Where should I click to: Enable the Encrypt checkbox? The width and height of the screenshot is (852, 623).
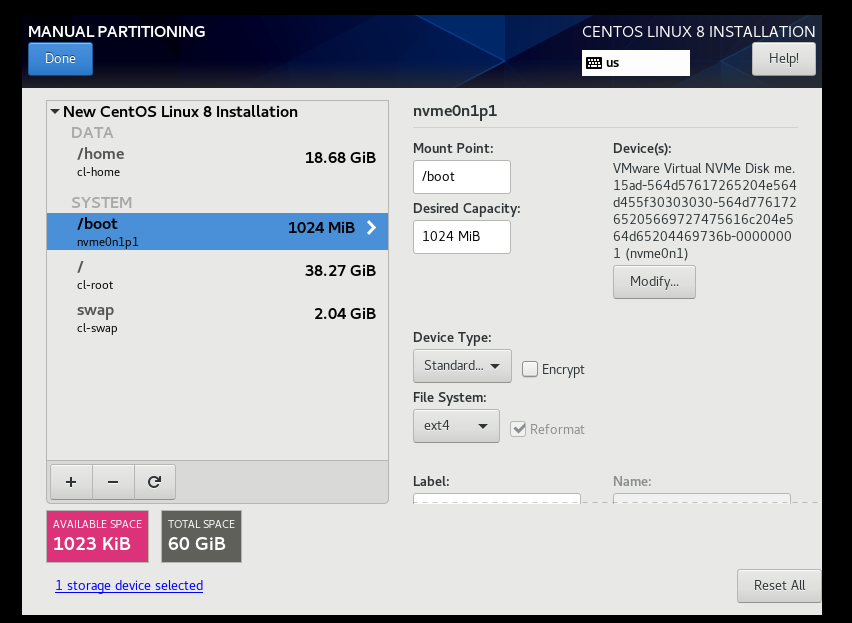click(x=530, y=369)
